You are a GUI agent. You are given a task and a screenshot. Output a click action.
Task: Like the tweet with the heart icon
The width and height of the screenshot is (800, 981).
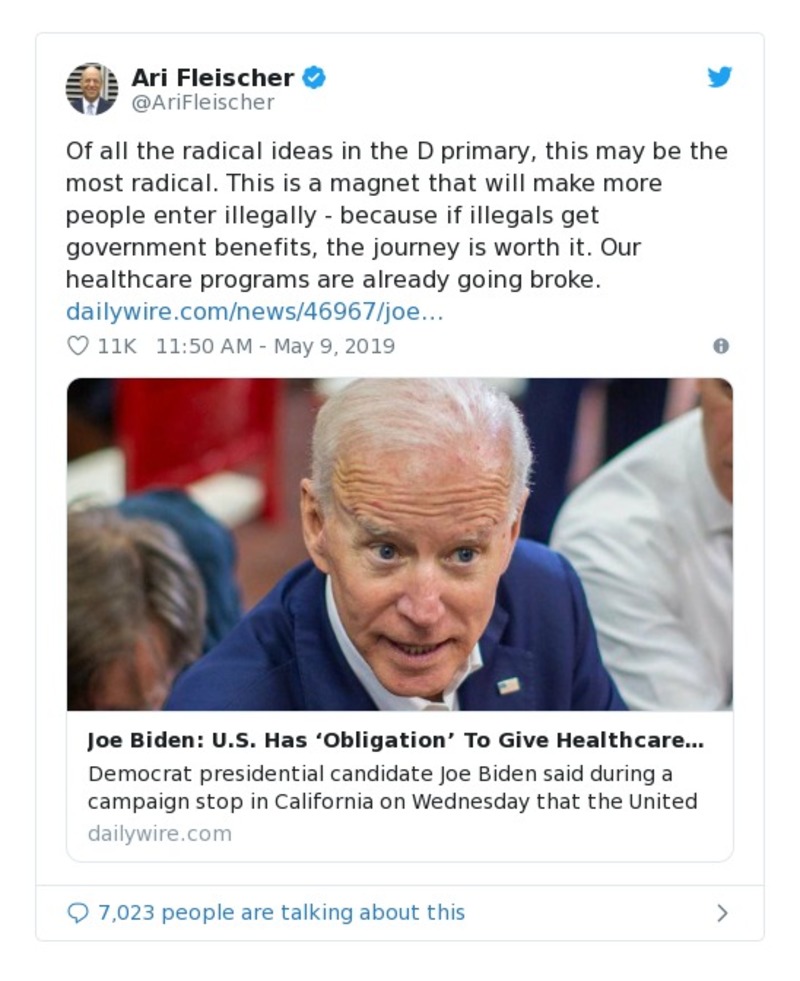(77, 346)
